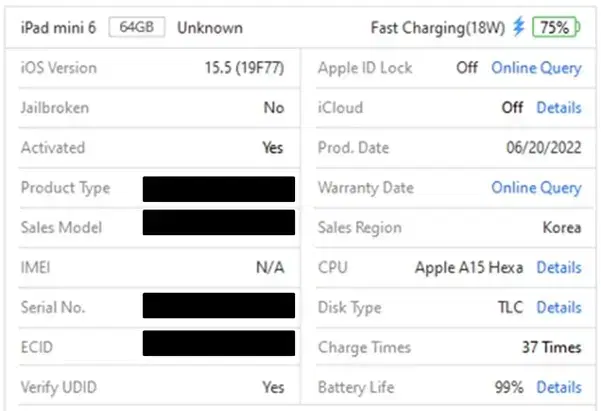Image resolution: width=601 pixels, height=411 pixels.
Task: Click the iPad mini 6 device name
Action: tap(58, 28)
